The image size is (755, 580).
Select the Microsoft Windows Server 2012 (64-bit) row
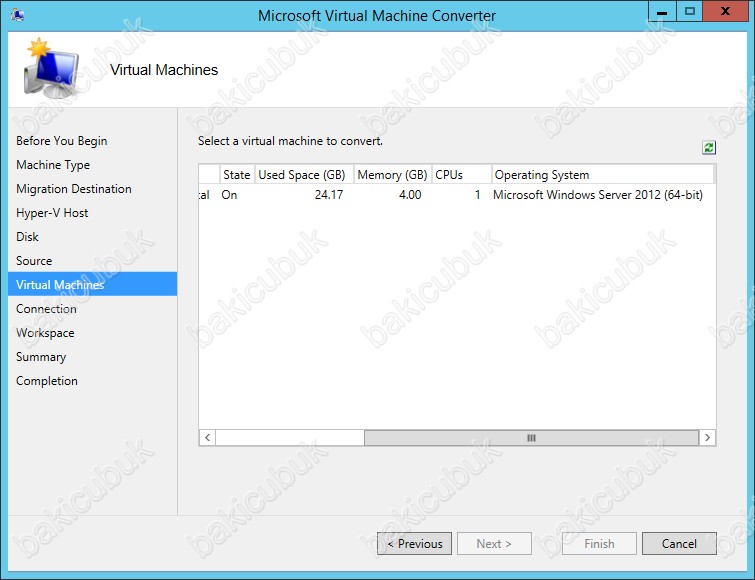[x=456, y=194]
